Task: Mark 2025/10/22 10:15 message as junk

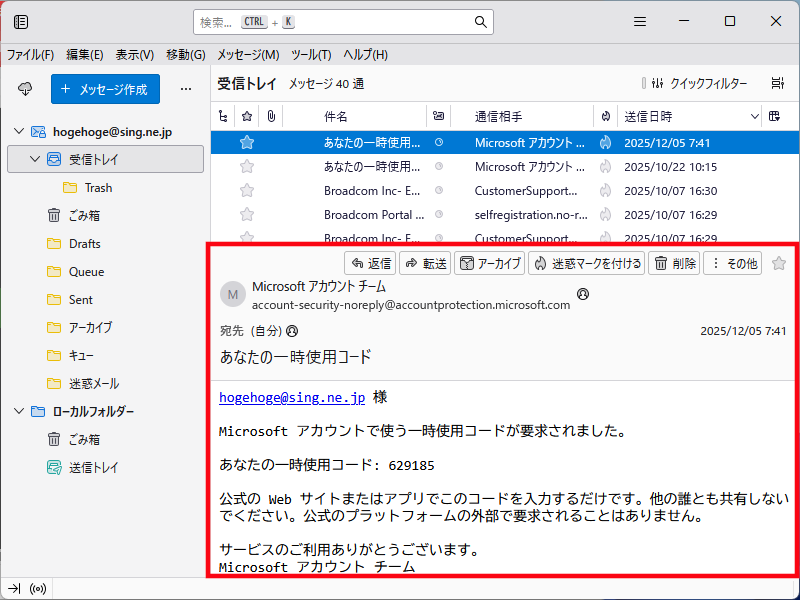Action: coord(606,167)
